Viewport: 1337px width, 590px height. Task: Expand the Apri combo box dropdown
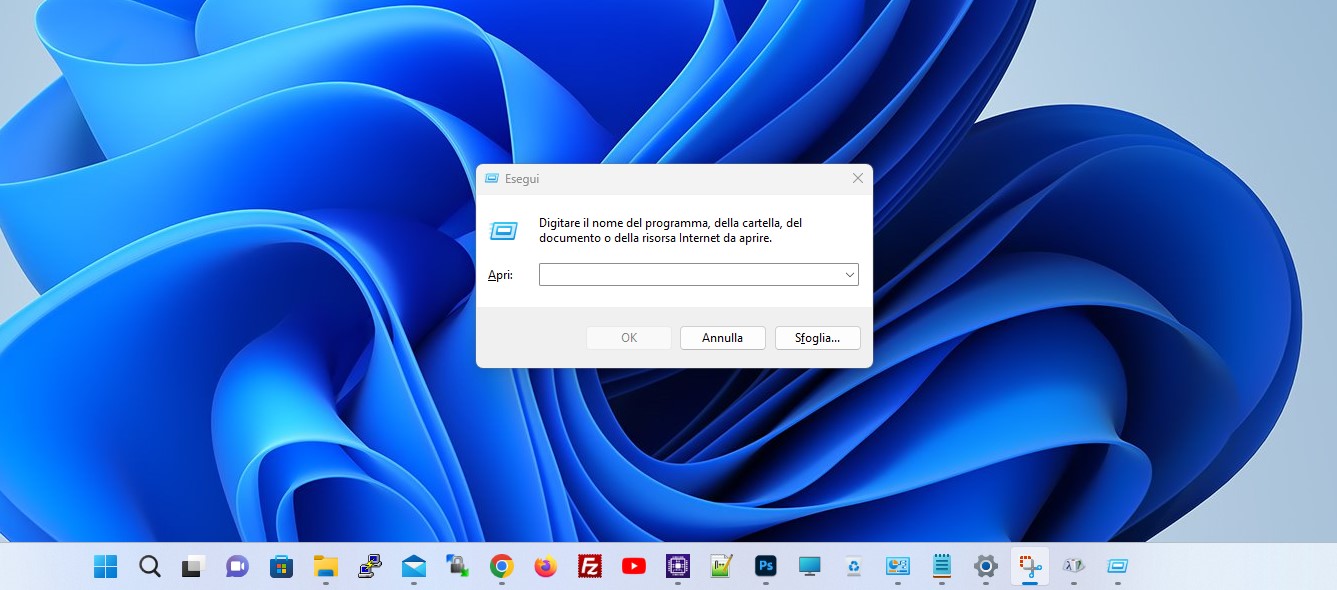point(849,274)
